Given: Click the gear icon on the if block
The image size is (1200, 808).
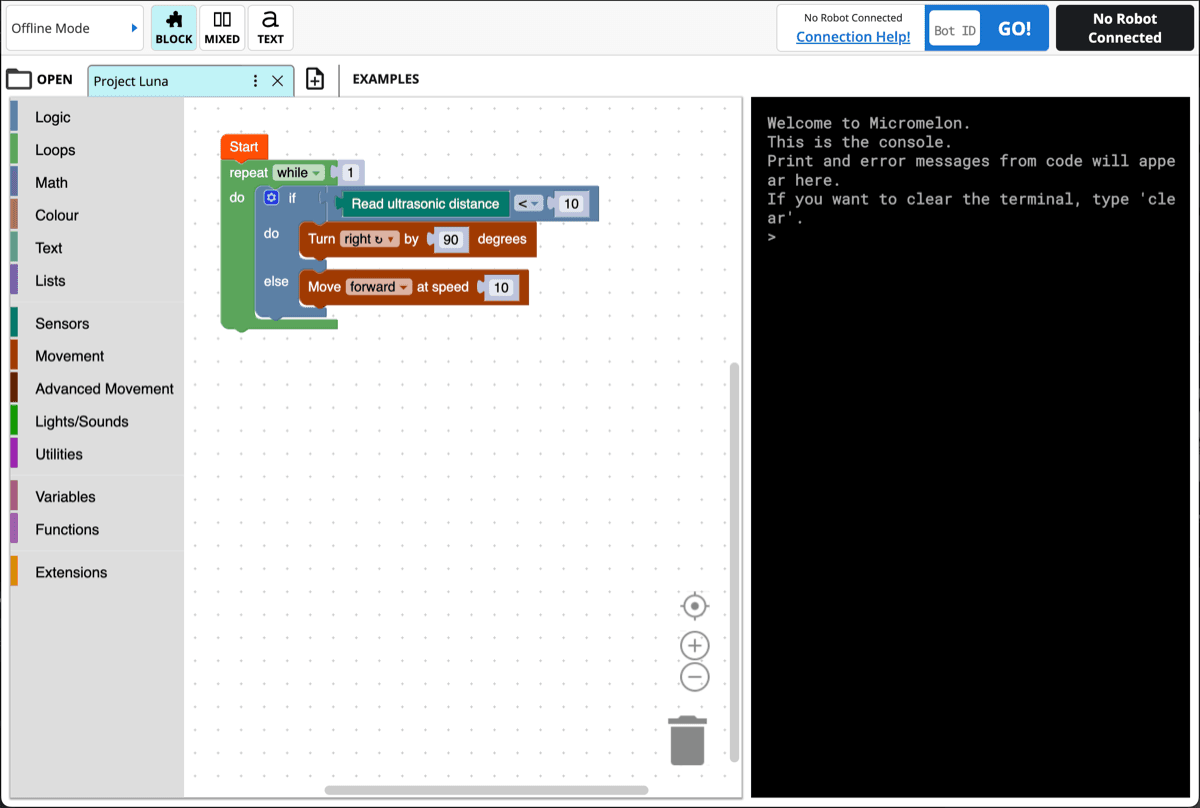Looking at the screenshot, I should tap(270, 197).
